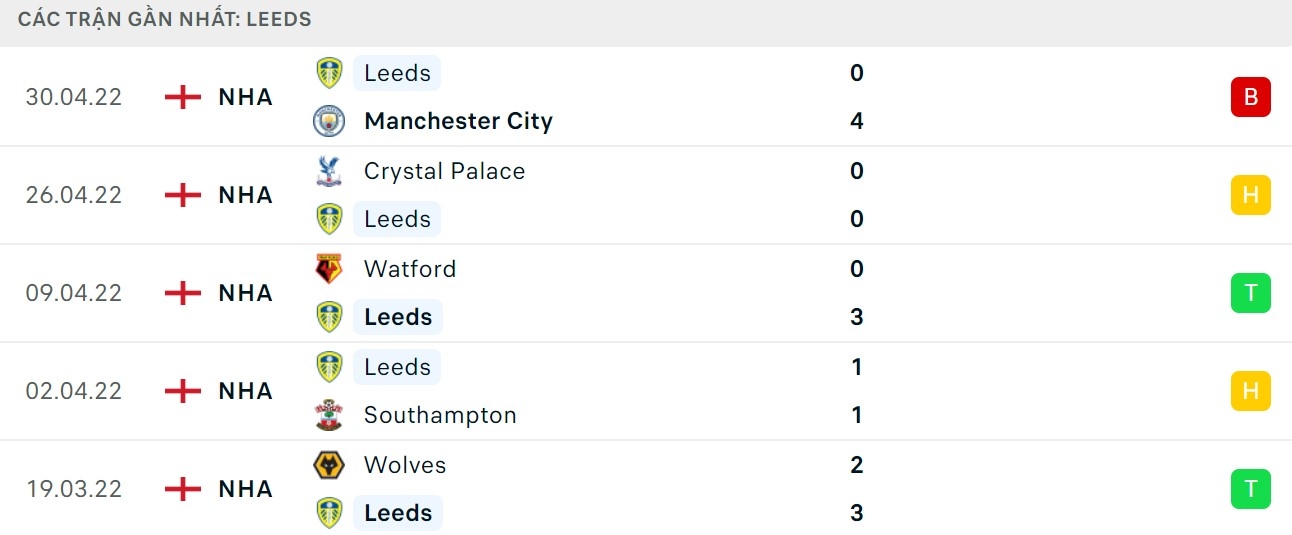Click the Watford club crest
This screenshot has width=1292, height=535.
pos(329,269)
